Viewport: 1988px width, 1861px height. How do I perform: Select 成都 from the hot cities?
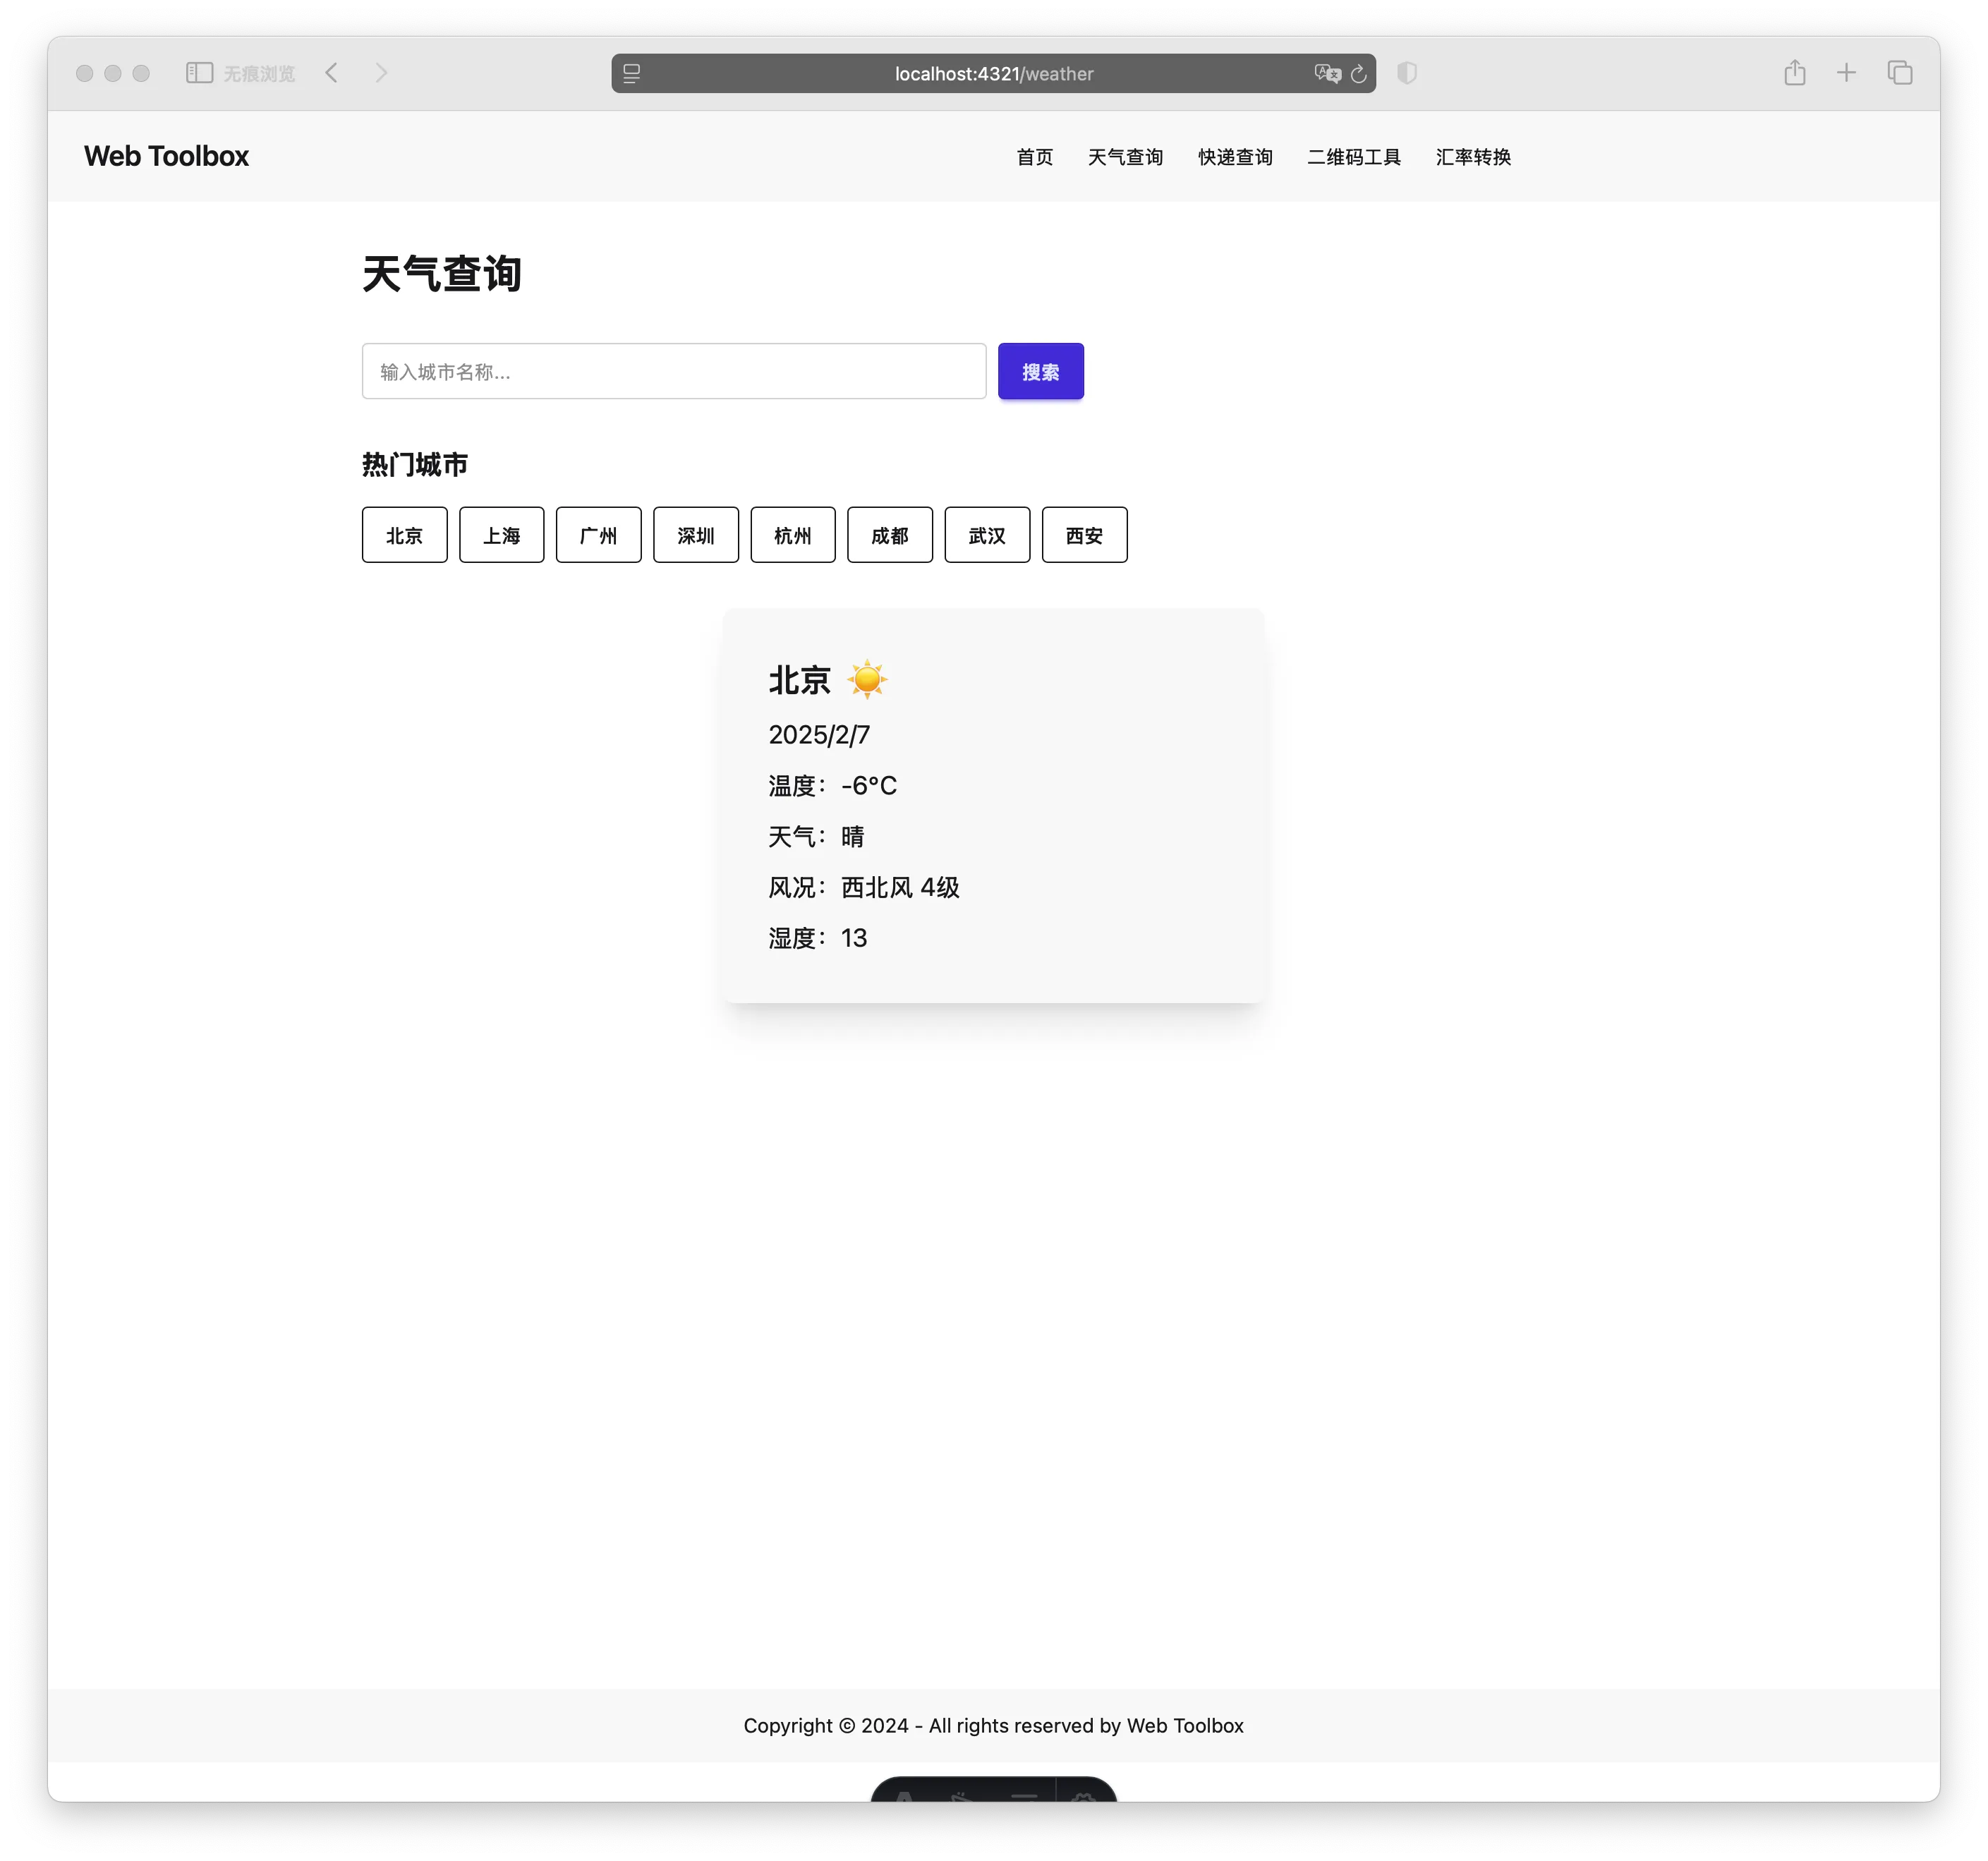pos(889,535)
